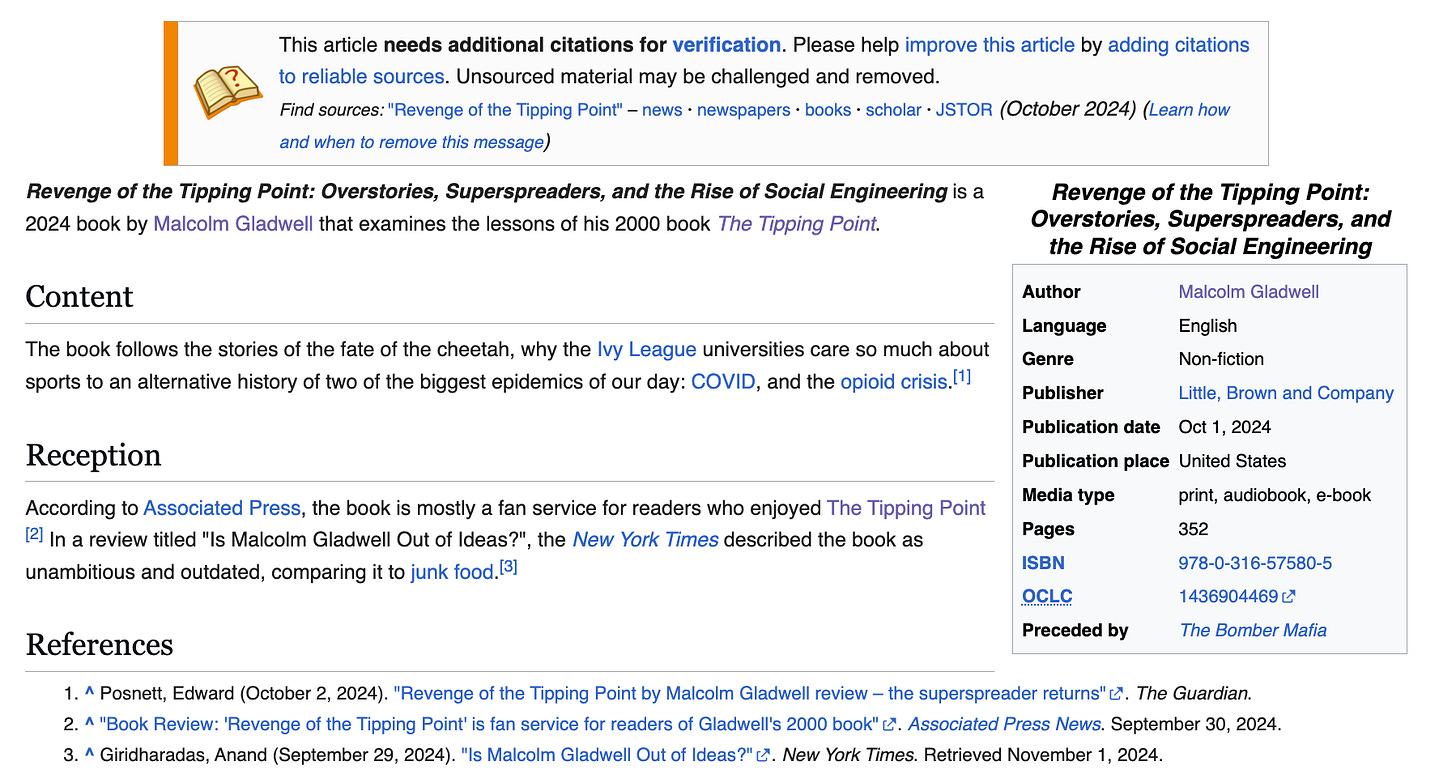This screenshot has height=782, width=1456.
Task: Click the Content section heading
Action: pyautogui.click(x=79, y=297)
